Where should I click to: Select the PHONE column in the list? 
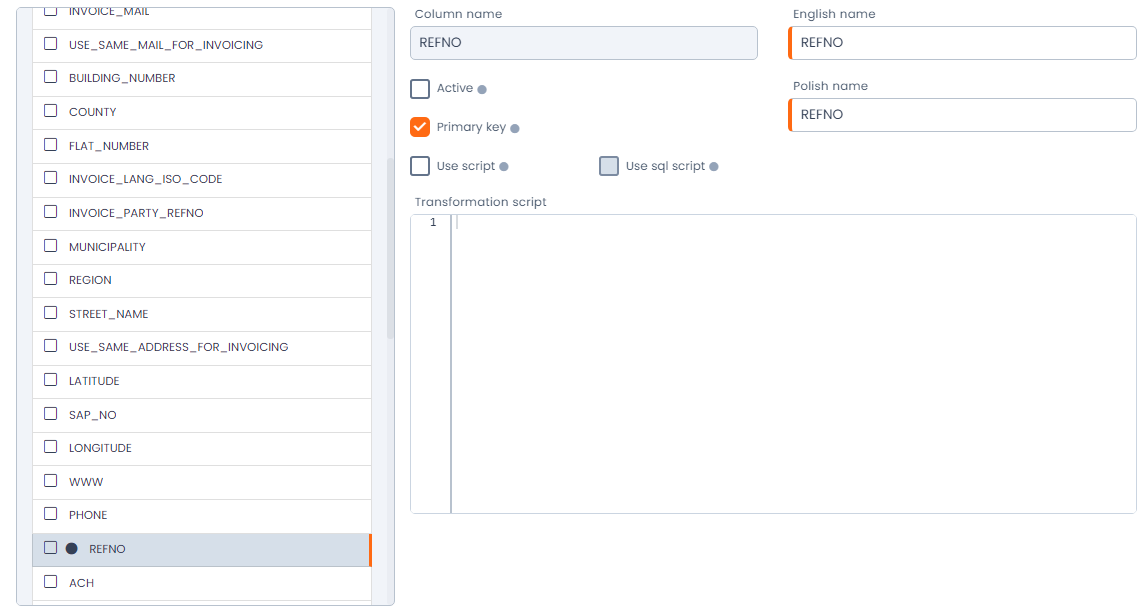[x=88, y=515]
